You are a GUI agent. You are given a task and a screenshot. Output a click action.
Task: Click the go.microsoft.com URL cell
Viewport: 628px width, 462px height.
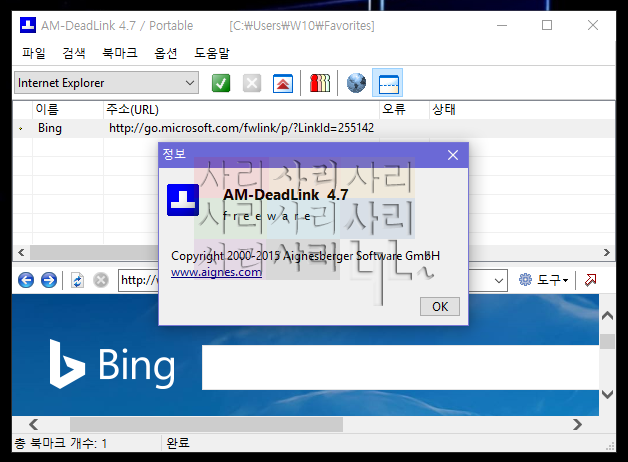(x=242, y=128)
